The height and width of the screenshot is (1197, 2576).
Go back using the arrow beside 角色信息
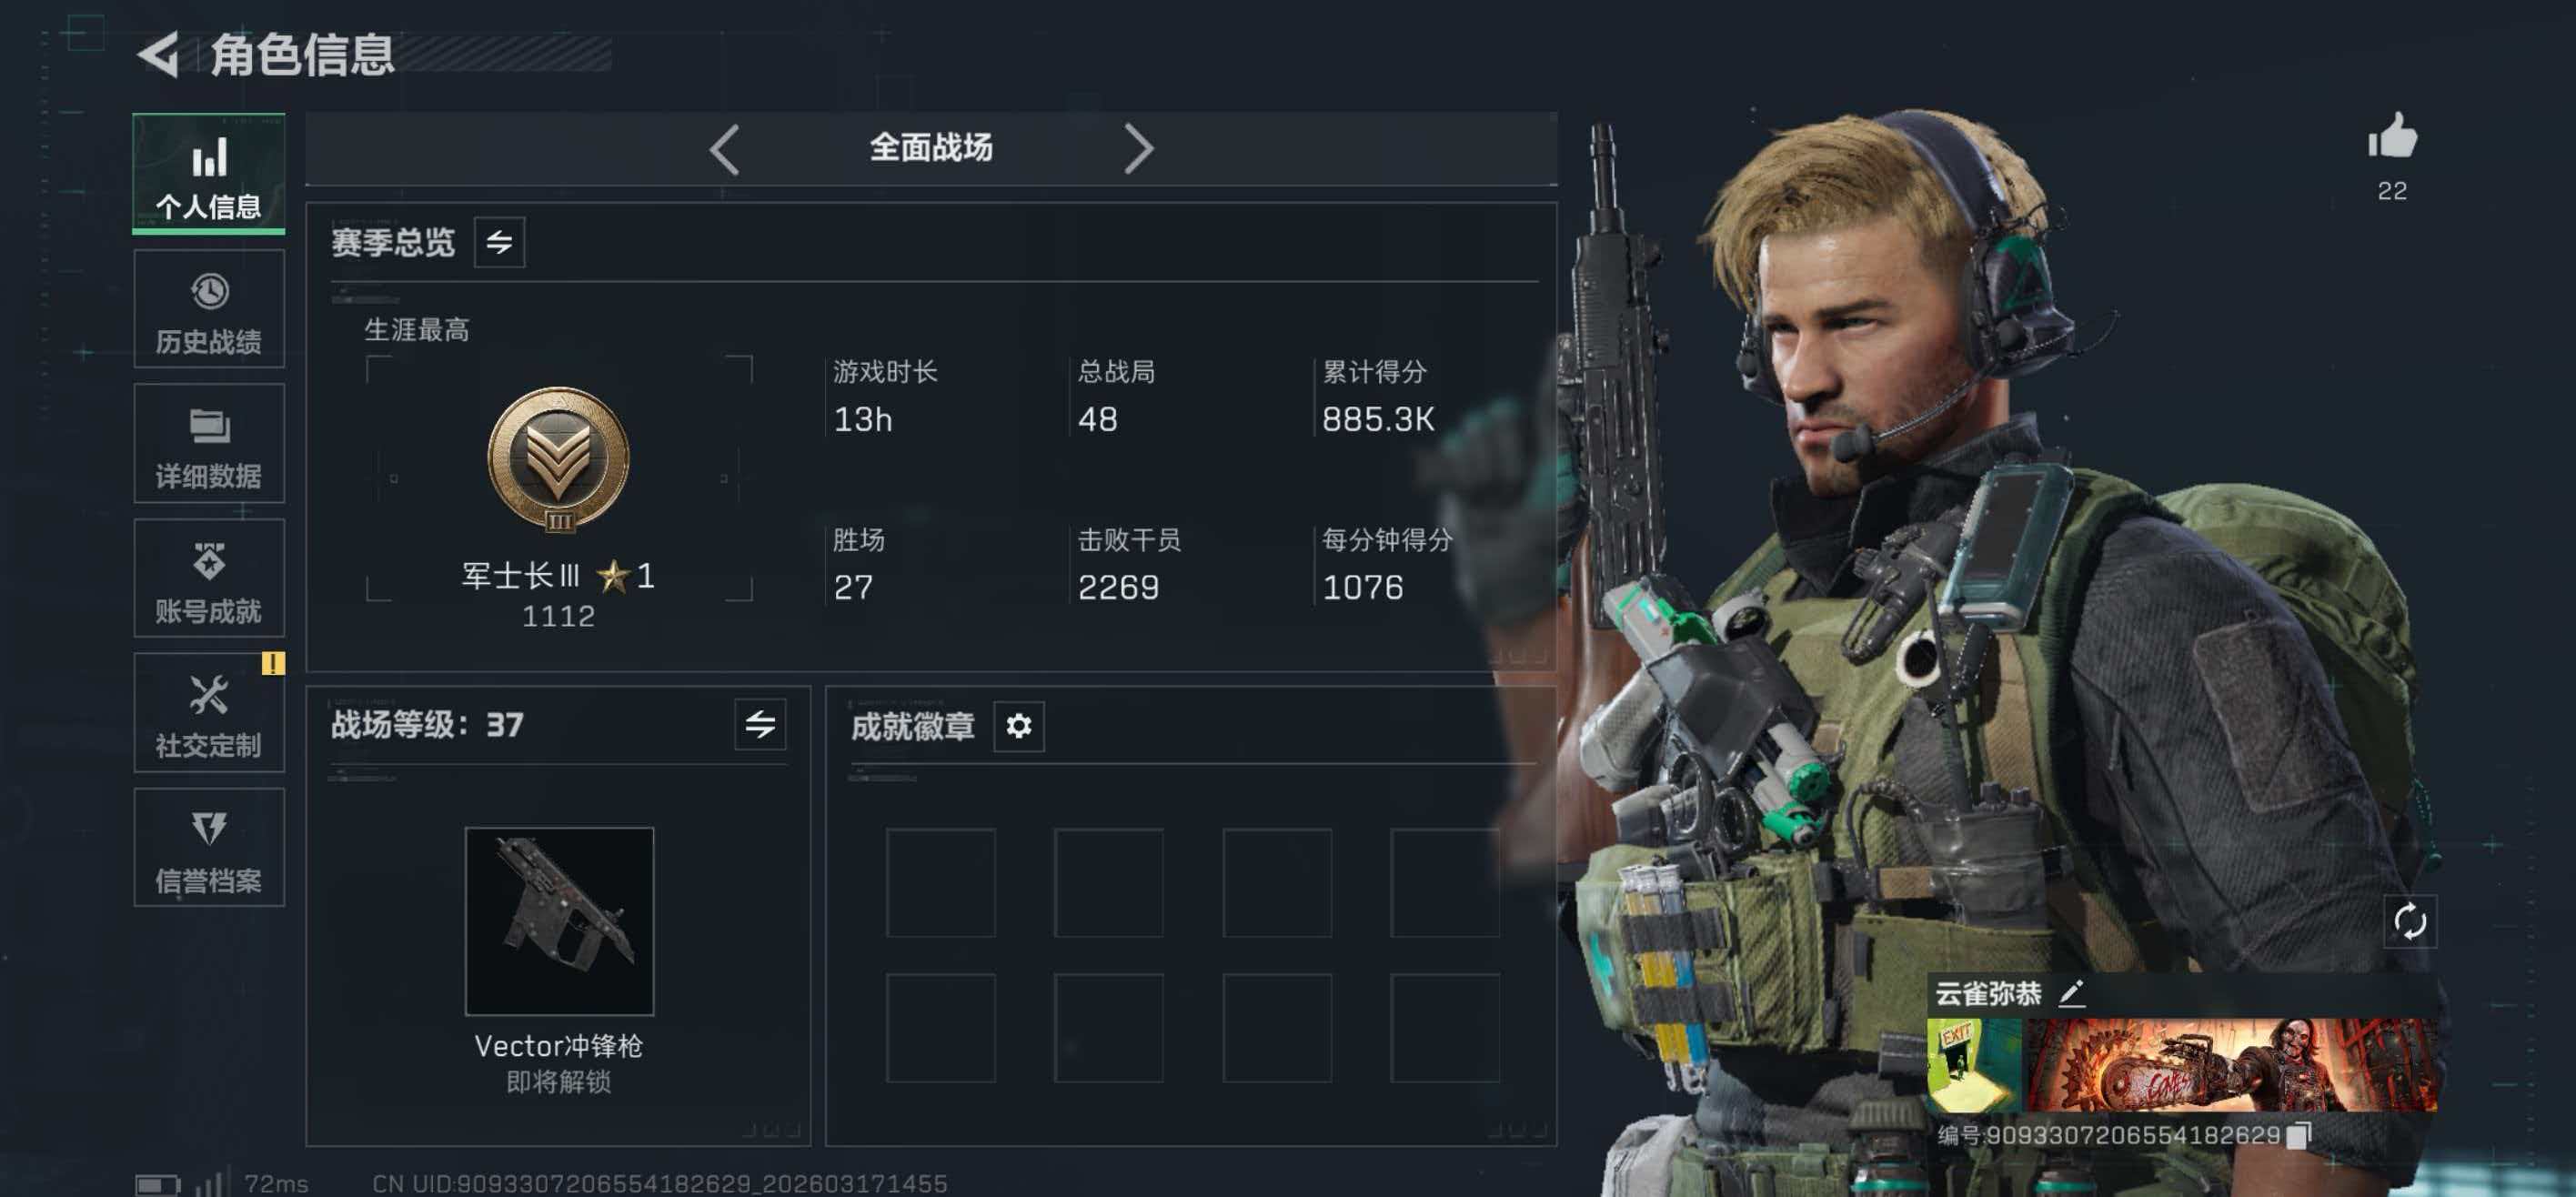(158, 54)
